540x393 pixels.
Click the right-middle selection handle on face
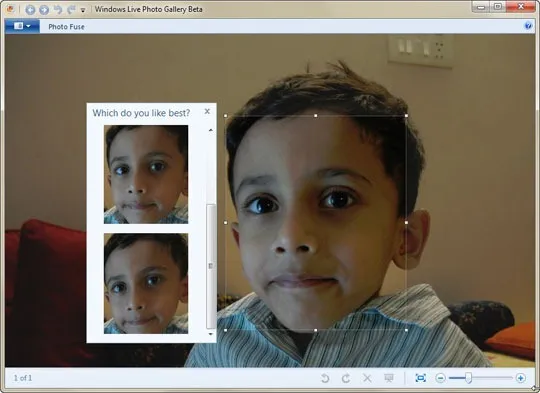coord(406,223)
